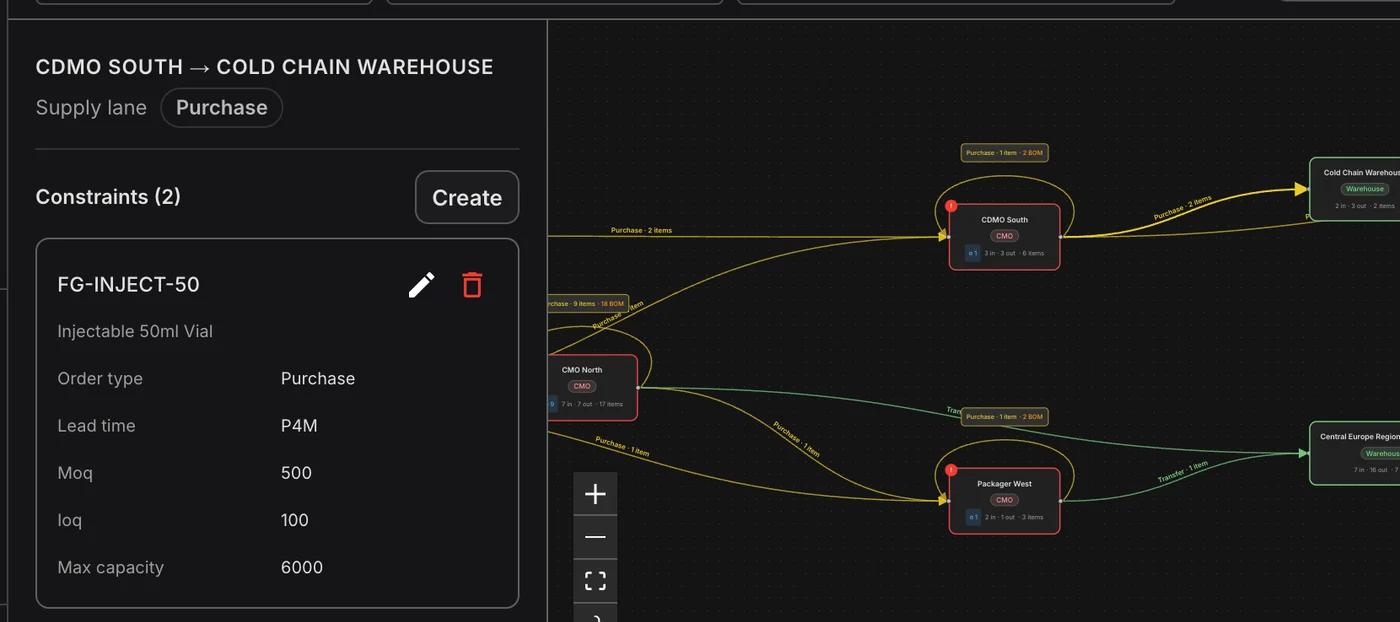Image resolution: width=1400 pixels, height=622 pixels.
Task: Click the 'Constraints (2)' heading
Action: pyautogui.click(x=108, y=197)
